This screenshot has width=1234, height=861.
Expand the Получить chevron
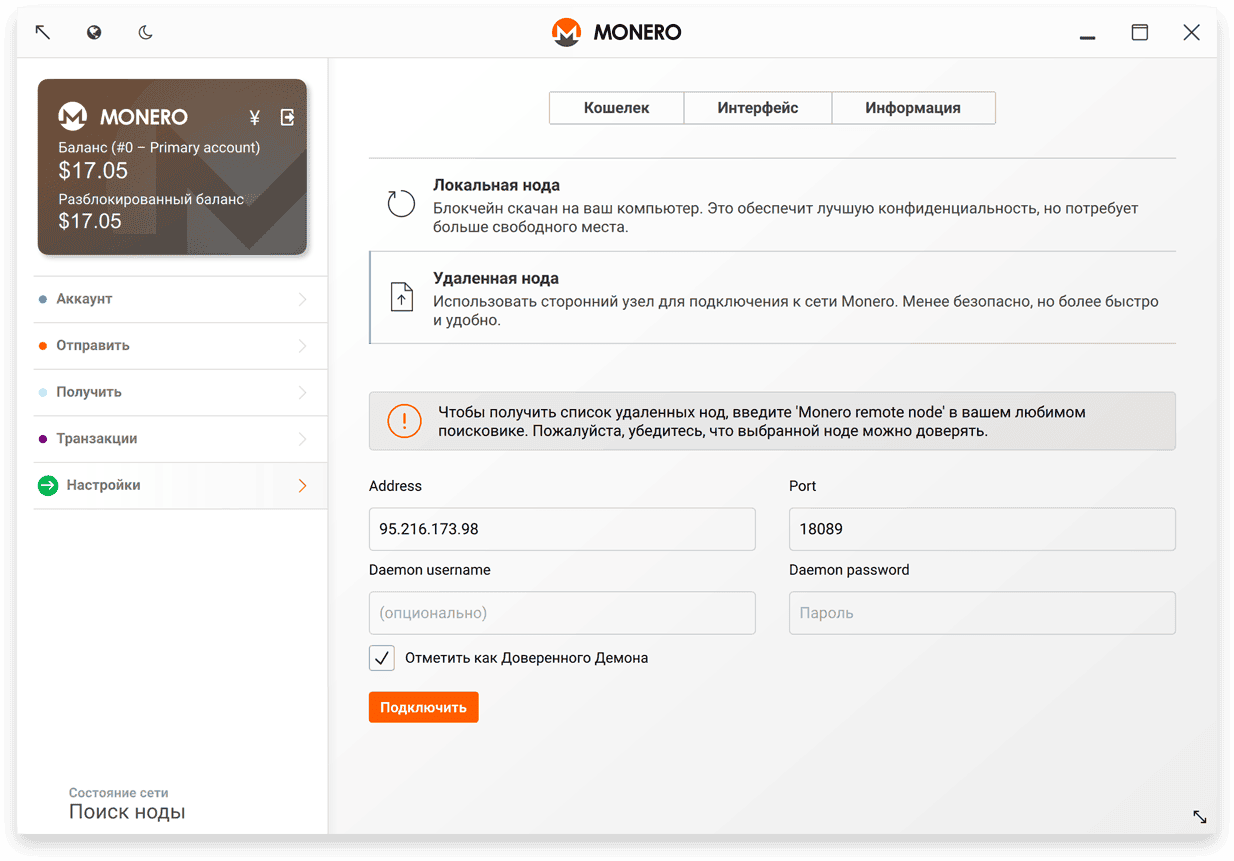pos(302,392)
